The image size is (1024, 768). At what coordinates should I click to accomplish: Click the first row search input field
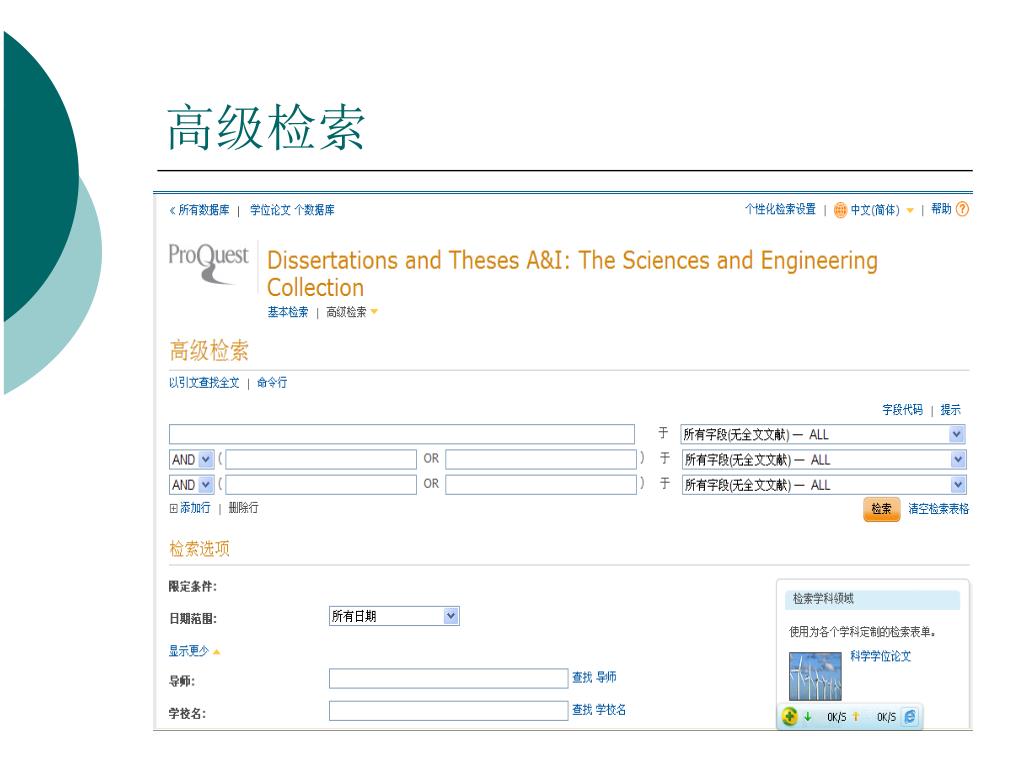point(402,434)
